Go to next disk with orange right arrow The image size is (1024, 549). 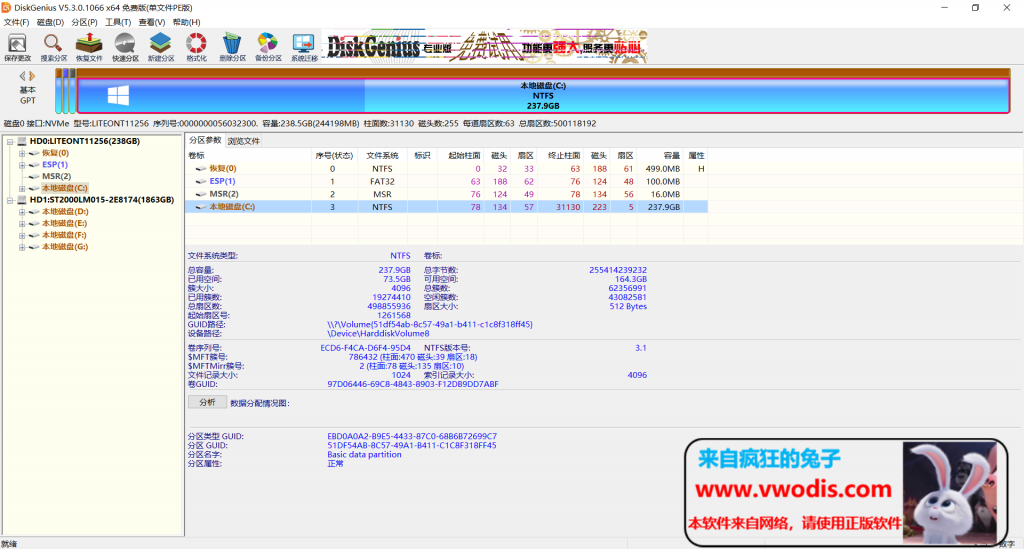pyautogui.click(x=32, y=76)
